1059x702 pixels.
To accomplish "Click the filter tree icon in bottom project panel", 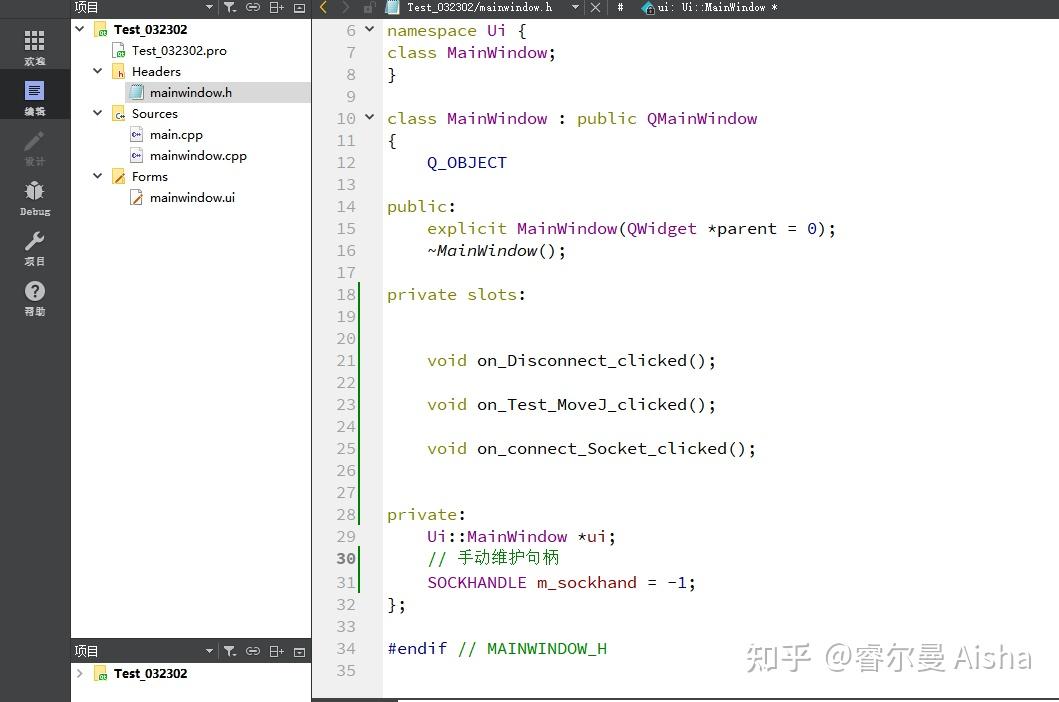I will [230, 651].
